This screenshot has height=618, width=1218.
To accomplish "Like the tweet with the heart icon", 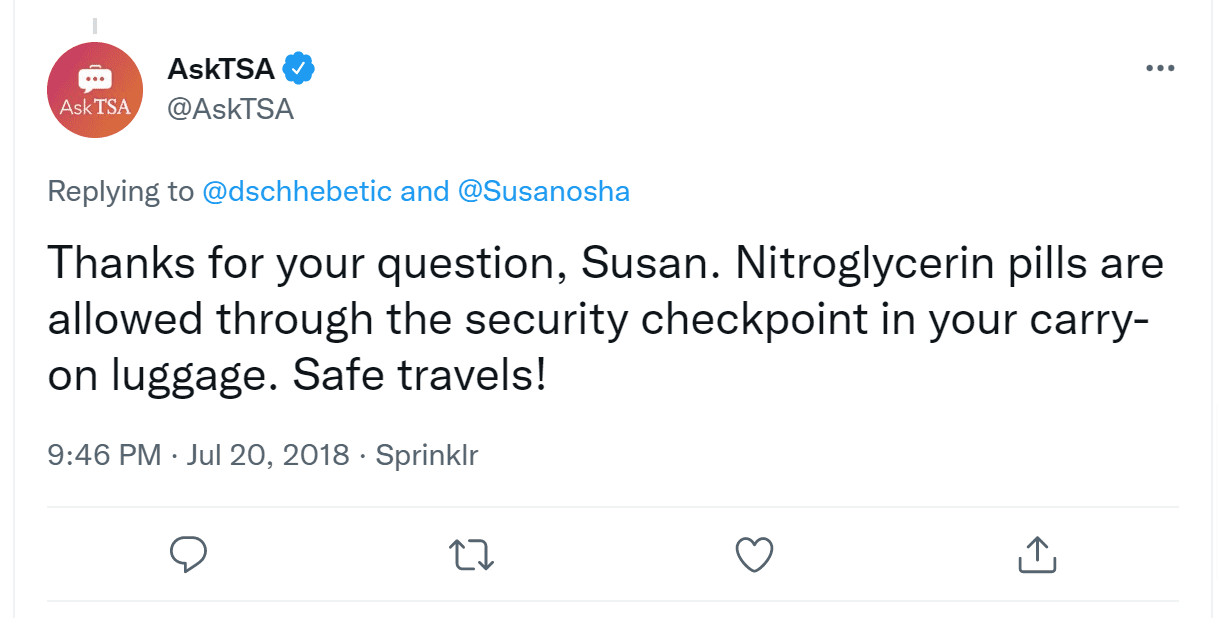I will pos(755,555).
